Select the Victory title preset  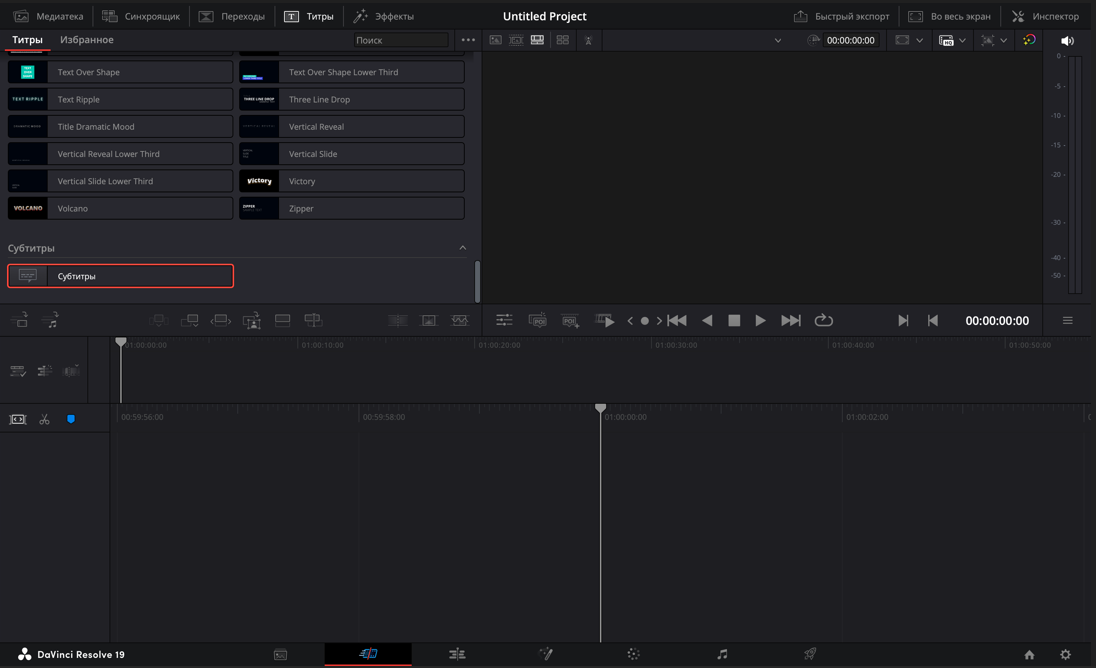pyautogui.click(x=352, y=181)
